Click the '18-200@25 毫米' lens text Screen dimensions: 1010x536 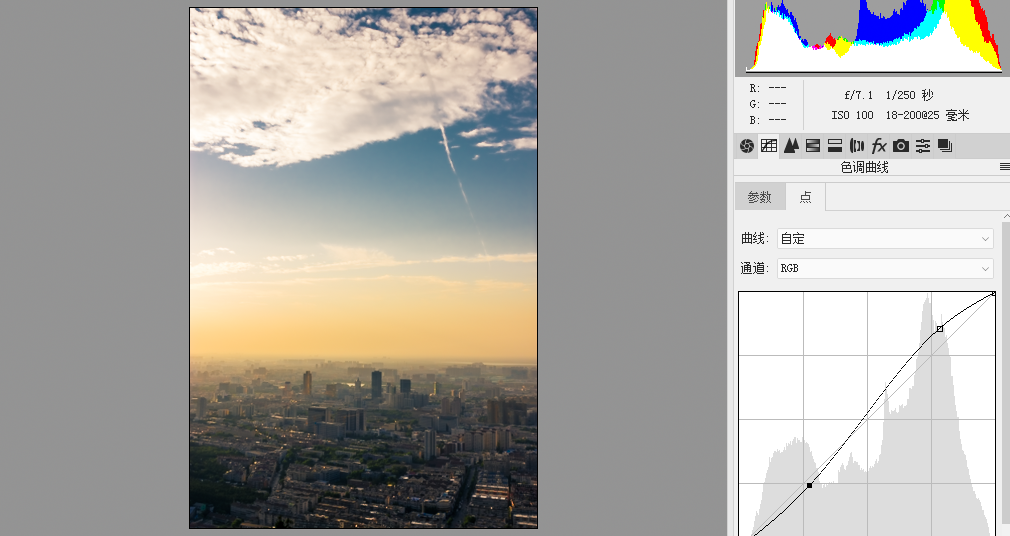click(x=928, y=115)
